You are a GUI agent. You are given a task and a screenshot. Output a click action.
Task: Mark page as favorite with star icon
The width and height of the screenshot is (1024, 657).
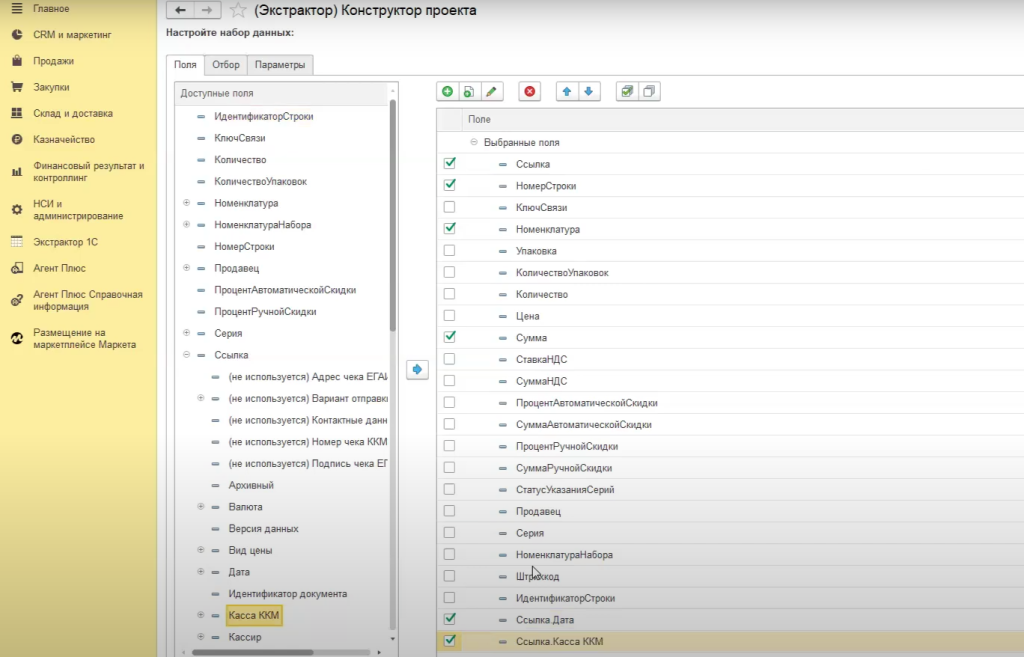(238, 10)
